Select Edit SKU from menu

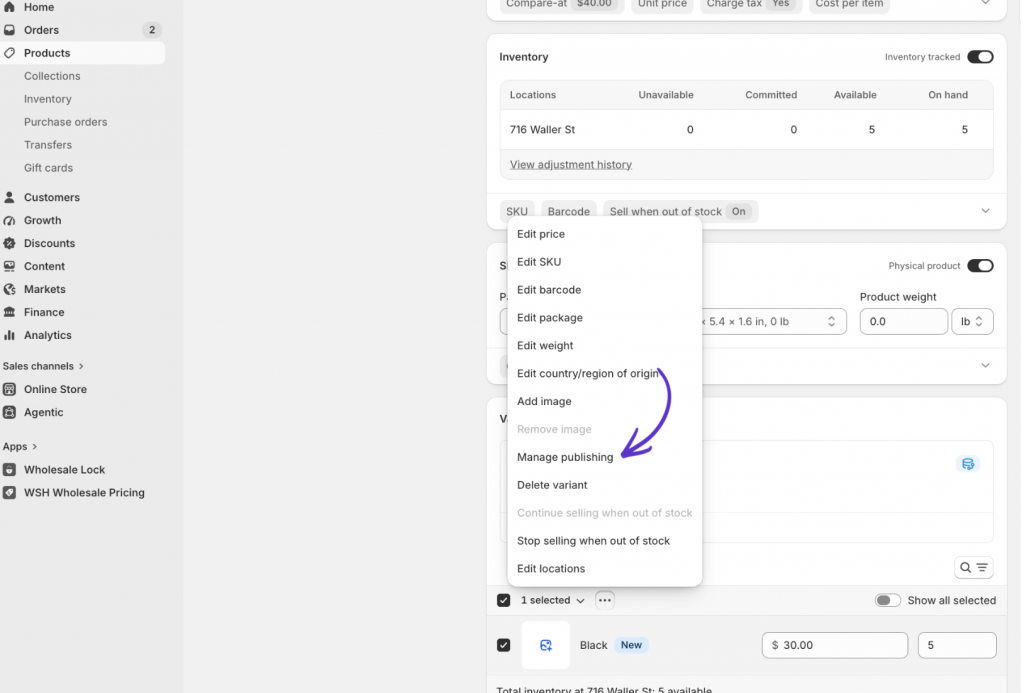point(605,262)
